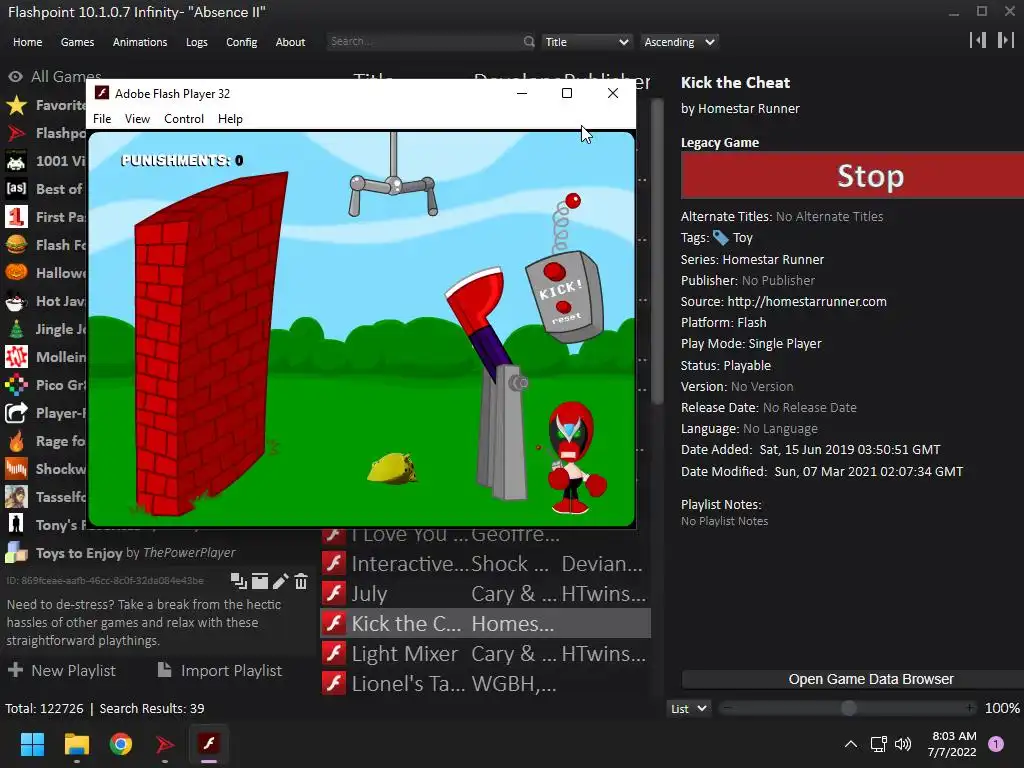Select the Shockw playlist icon
Image resolution: width=1024 pixels, height=768 pixels.
pos(16,469)
